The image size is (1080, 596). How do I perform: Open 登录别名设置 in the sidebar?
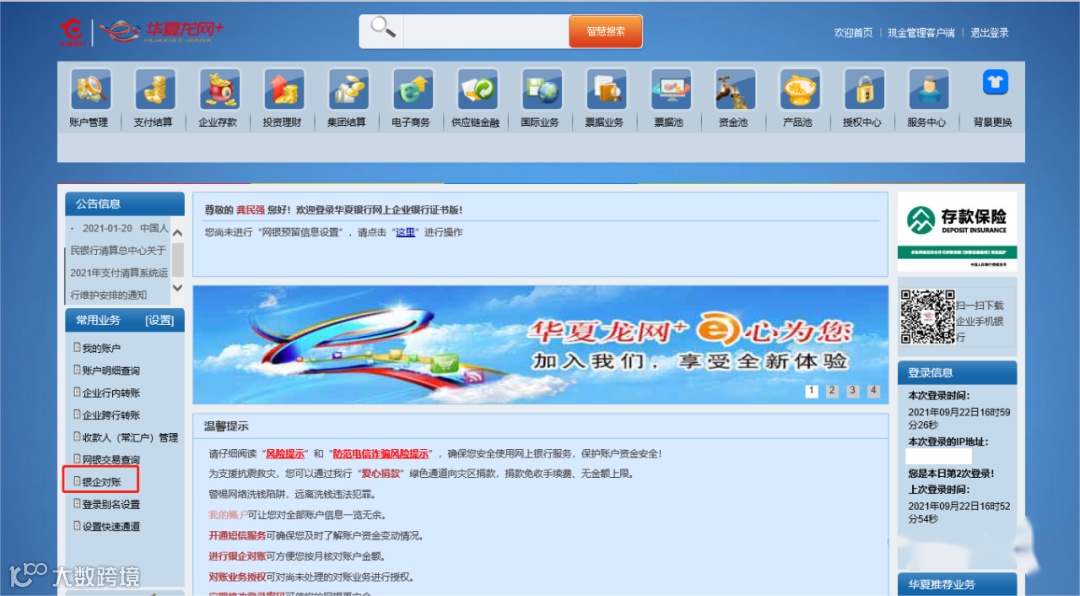(x=111, y=504)
